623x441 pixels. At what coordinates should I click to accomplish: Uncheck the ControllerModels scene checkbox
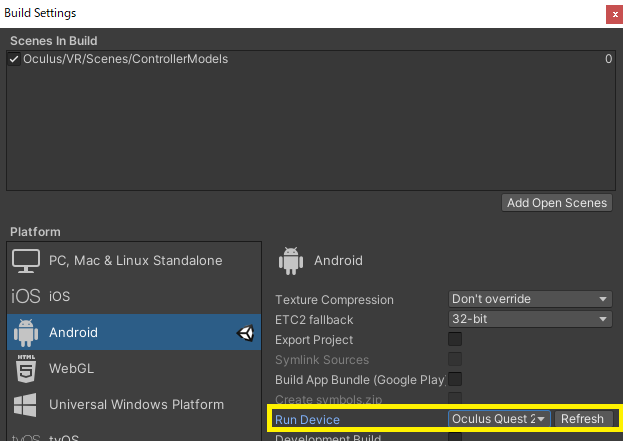pyautogui.click(x=14, y=59)
